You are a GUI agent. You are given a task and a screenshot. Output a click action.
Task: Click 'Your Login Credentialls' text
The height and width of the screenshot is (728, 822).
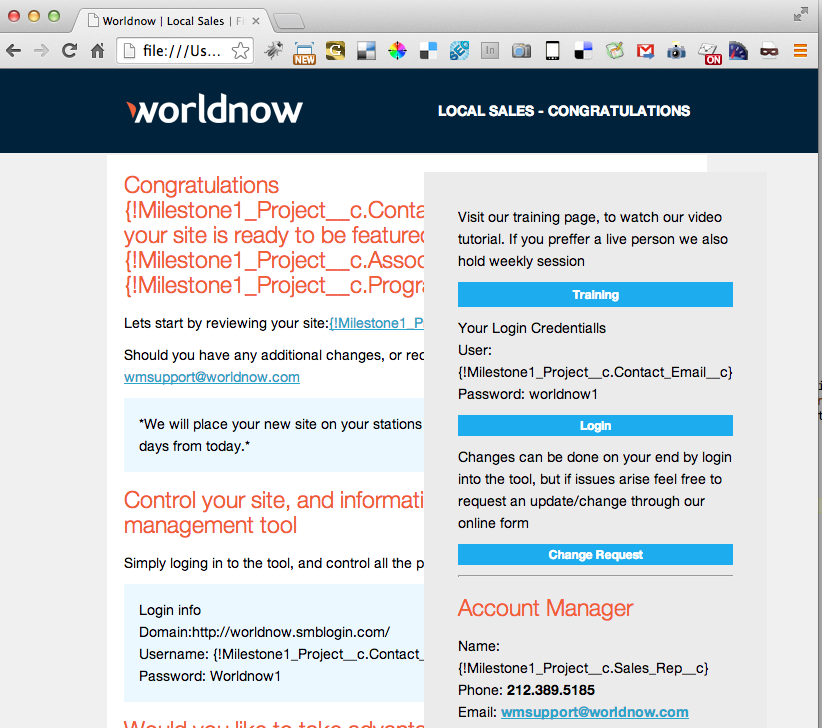tap(532, 328)
